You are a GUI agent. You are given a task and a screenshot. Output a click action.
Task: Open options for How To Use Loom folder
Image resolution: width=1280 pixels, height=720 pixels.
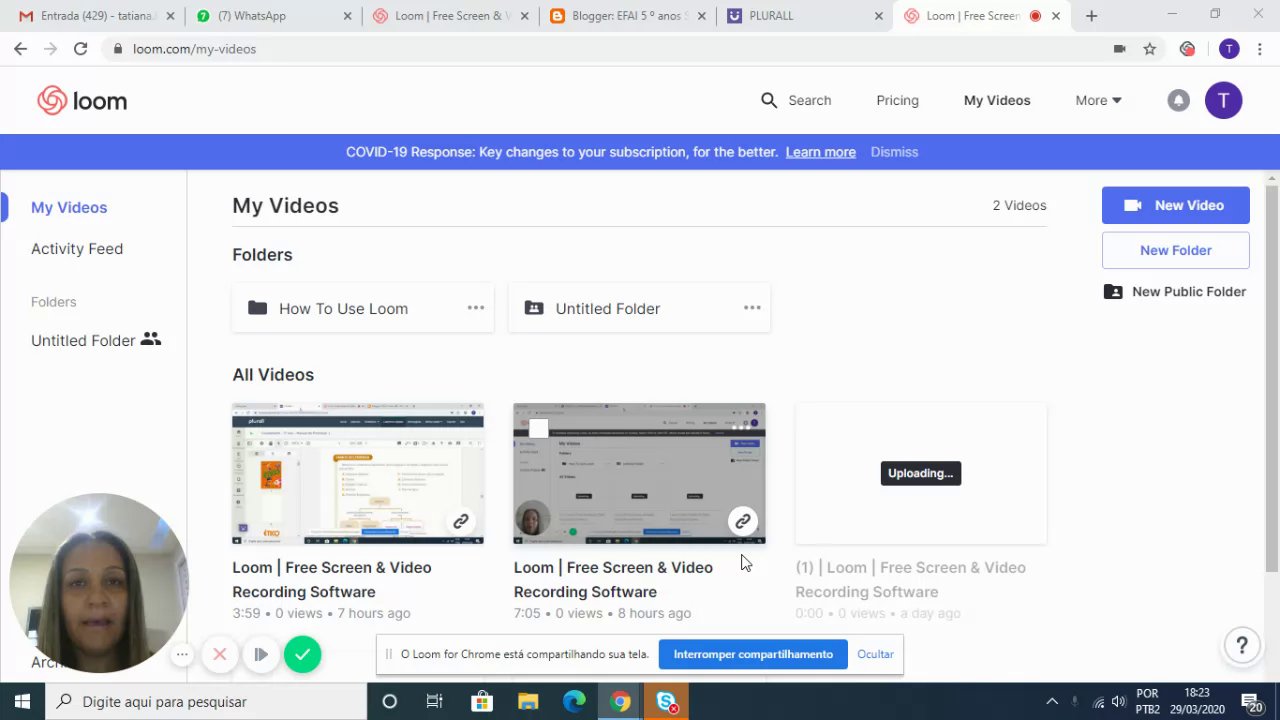476,308
